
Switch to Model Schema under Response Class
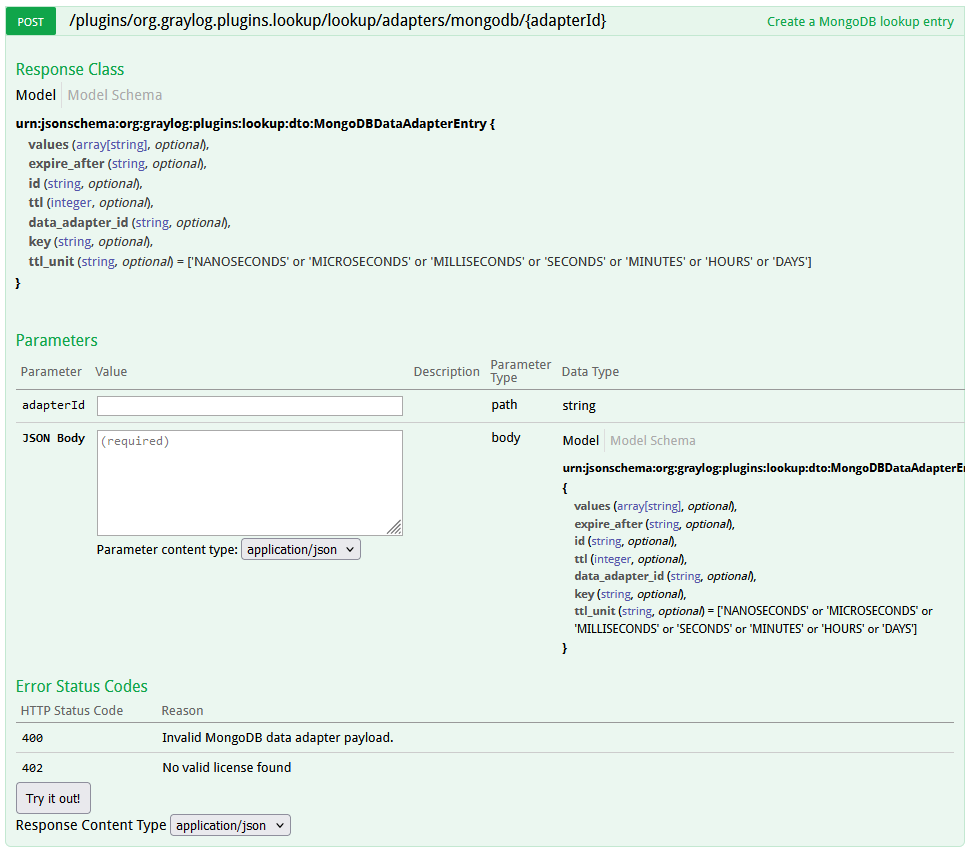(x=114, y=95)
